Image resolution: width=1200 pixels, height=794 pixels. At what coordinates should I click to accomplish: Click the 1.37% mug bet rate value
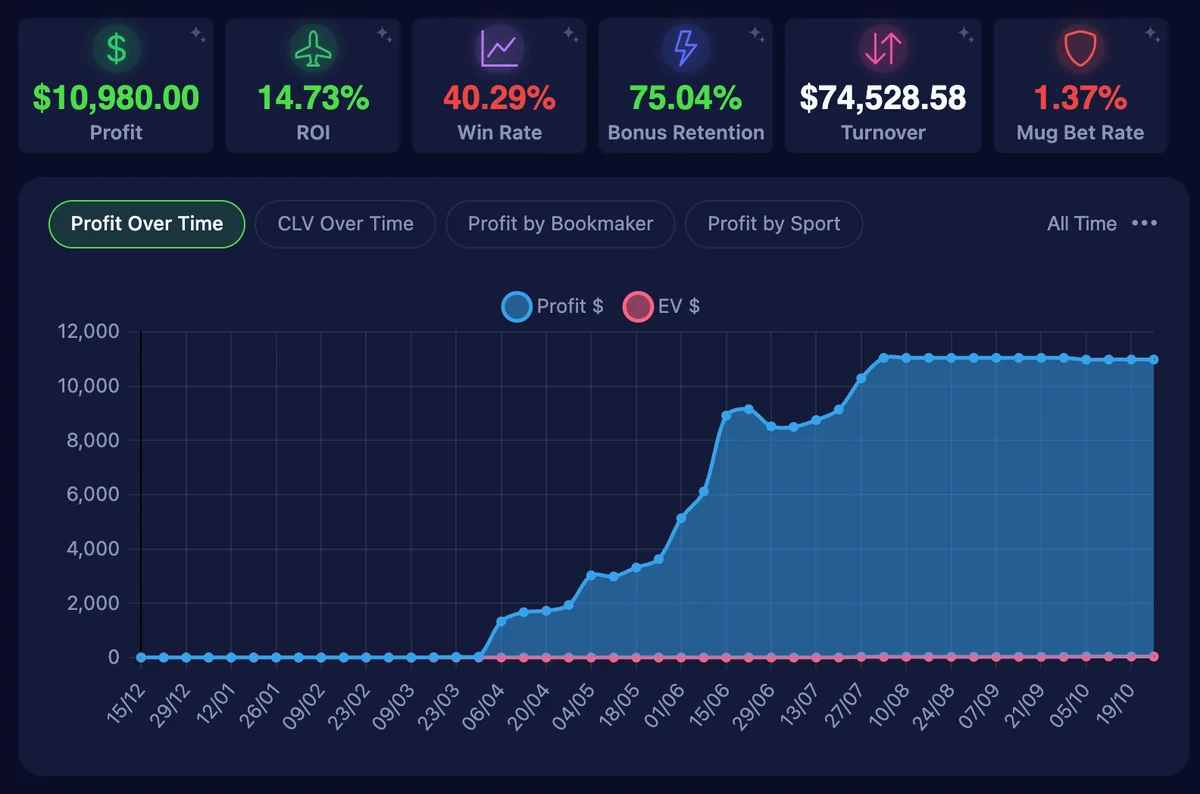(1080, 98)
